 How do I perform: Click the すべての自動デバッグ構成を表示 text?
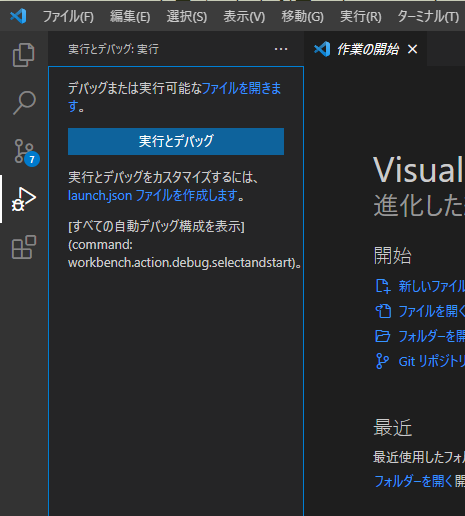(x=156, y=227)
